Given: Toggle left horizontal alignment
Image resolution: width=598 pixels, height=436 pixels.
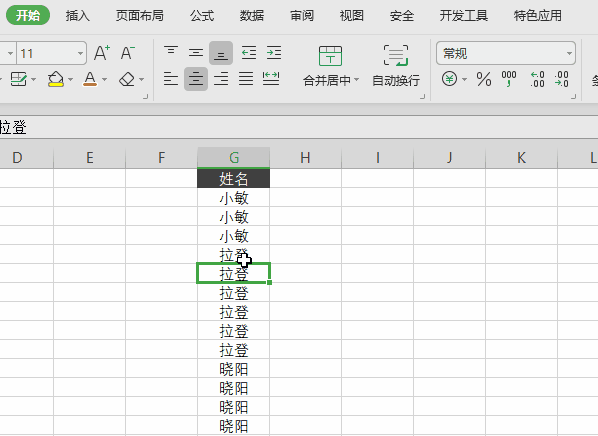Looking at the screenshot, I should pyautogui.click(x=171, y=79).
